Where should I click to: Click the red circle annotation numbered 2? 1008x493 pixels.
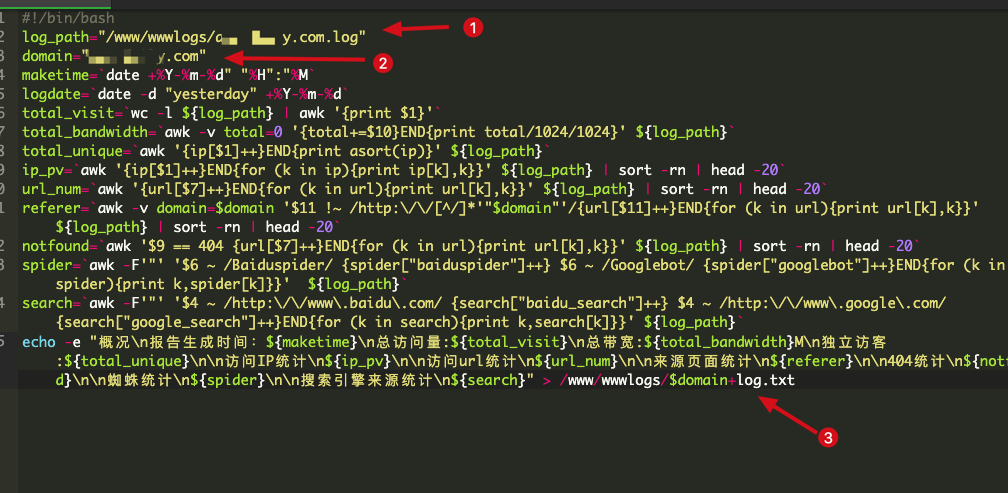[x=380, y=62]
